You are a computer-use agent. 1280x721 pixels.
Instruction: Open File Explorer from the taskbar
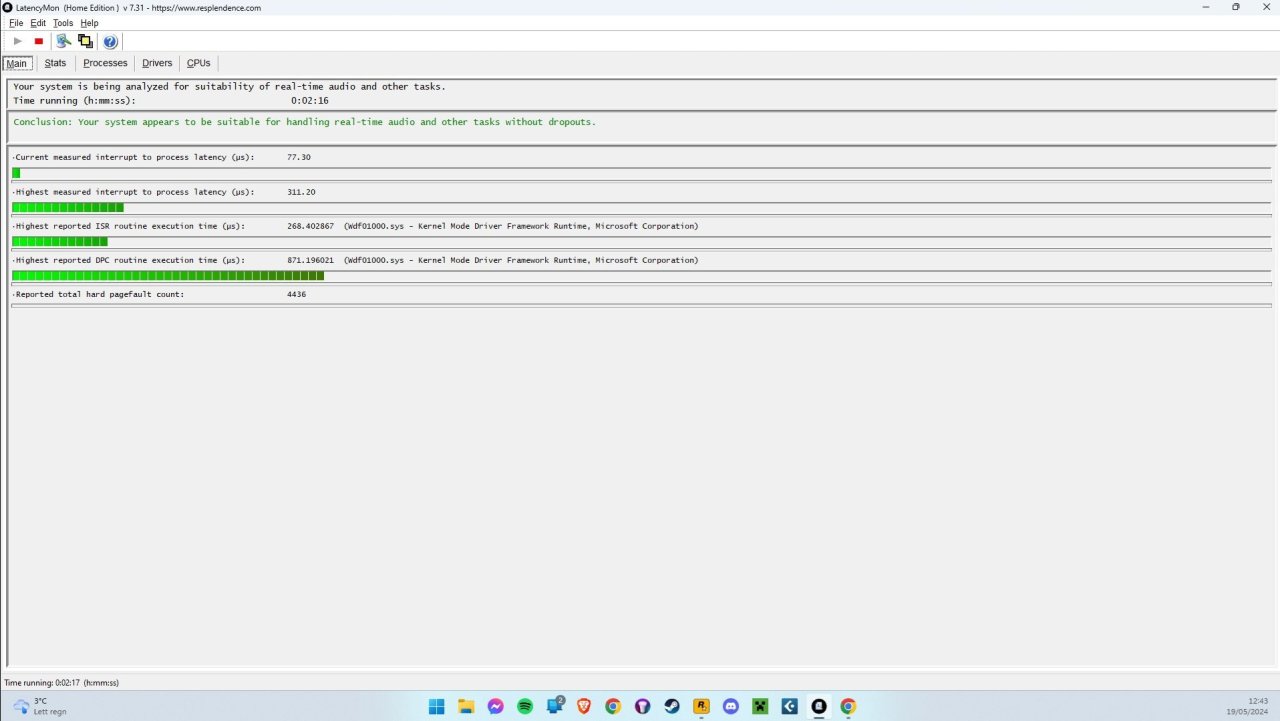466,706
